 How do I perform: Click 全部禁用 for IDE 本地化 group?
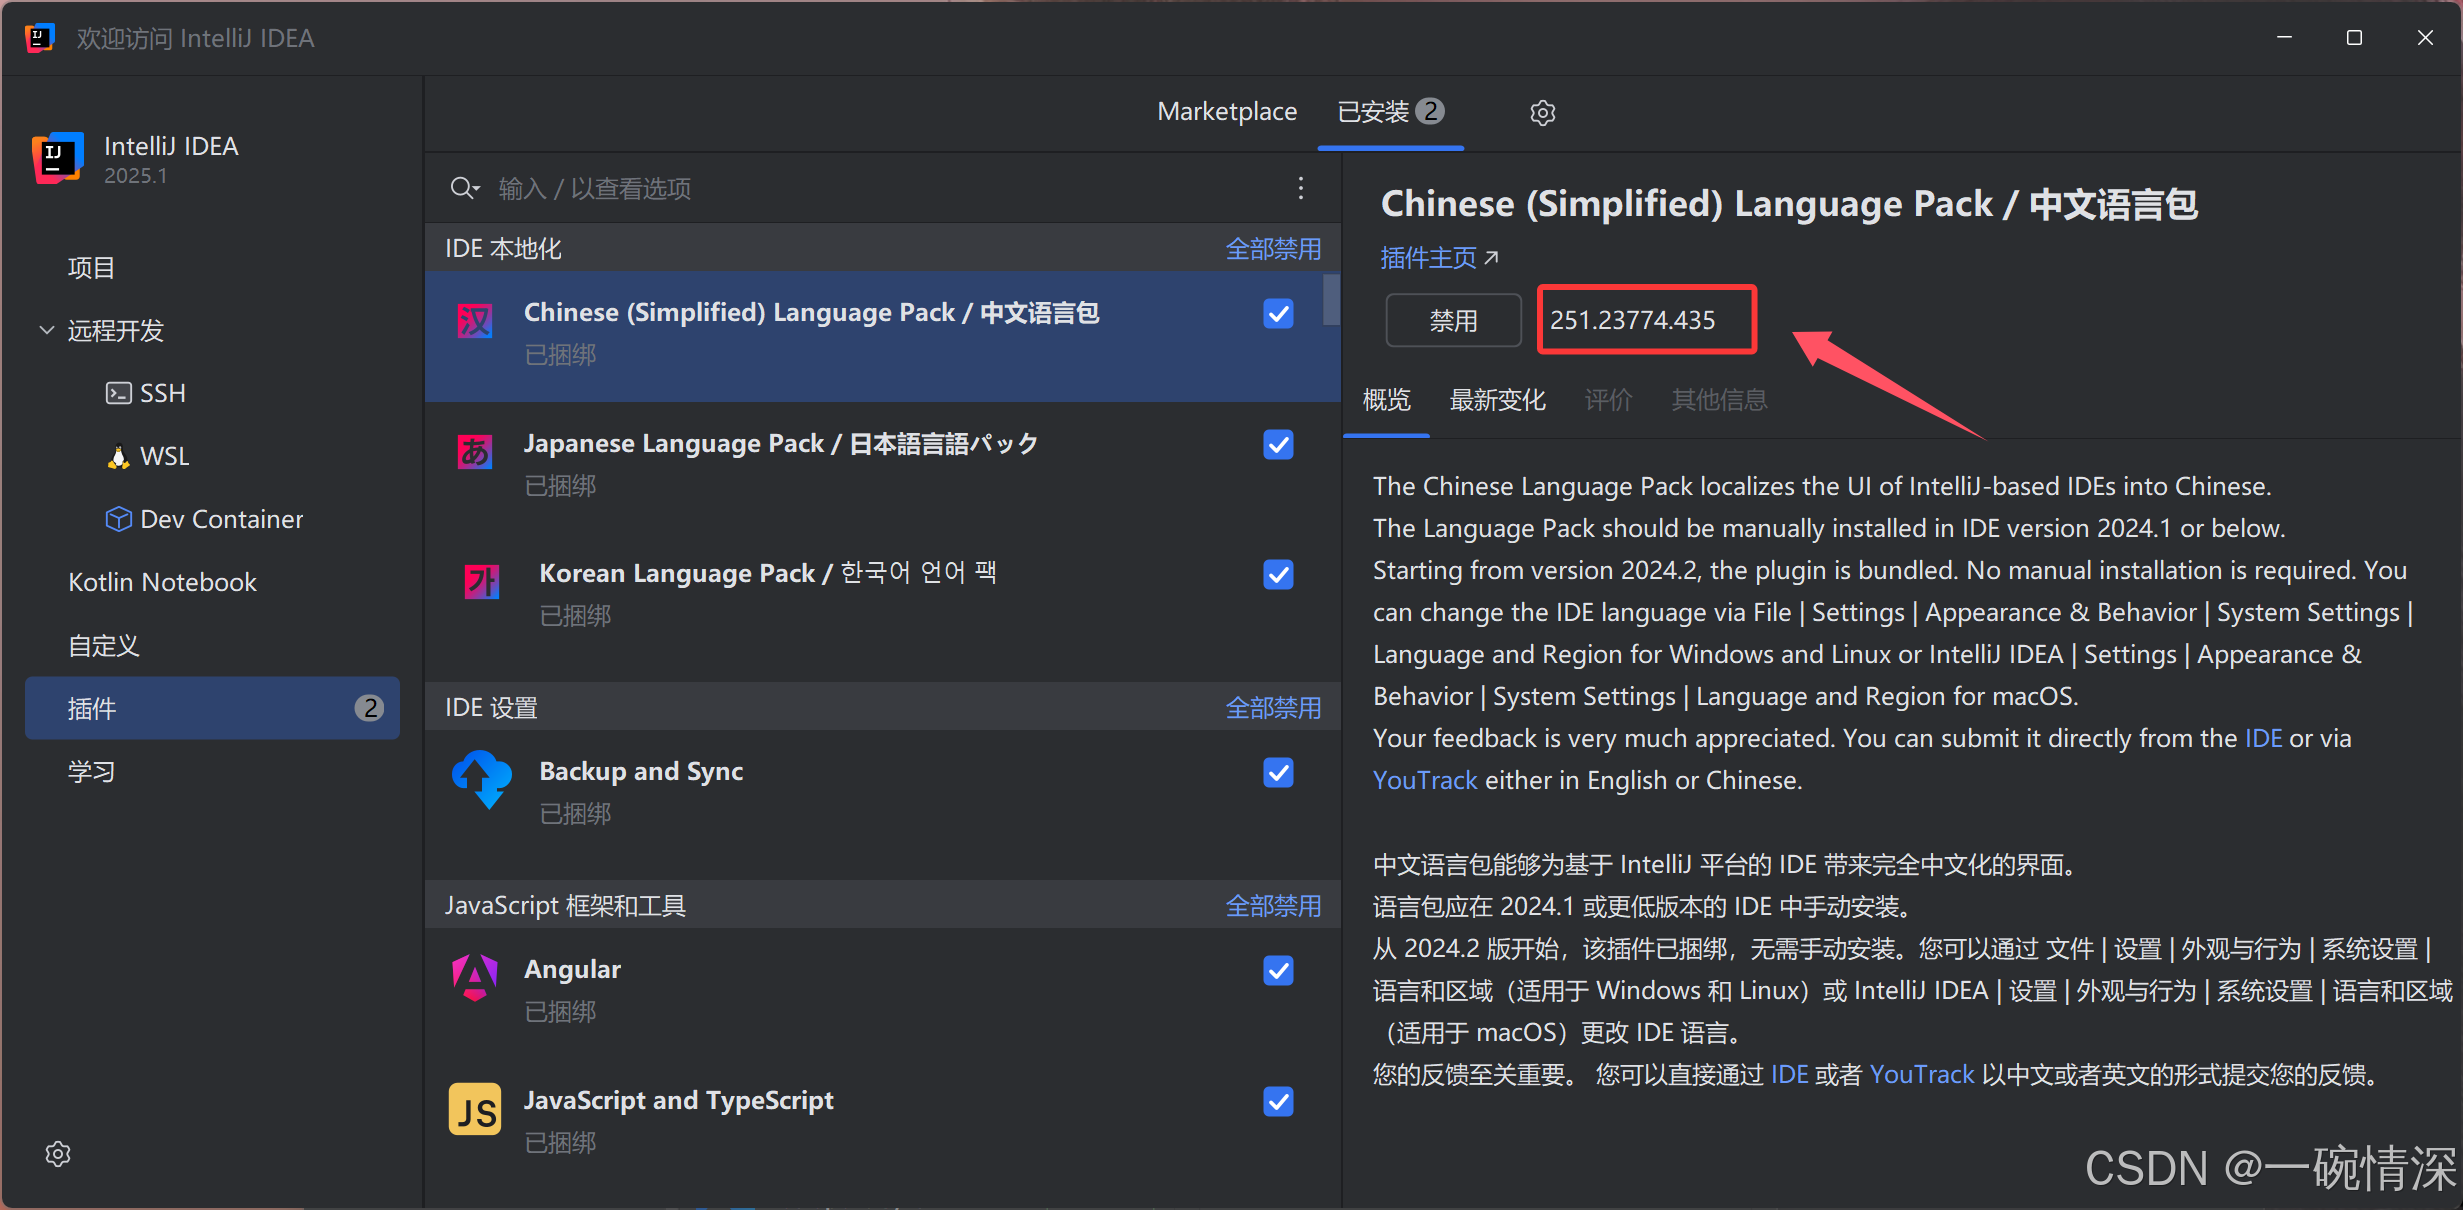(x=1273, y=248)
